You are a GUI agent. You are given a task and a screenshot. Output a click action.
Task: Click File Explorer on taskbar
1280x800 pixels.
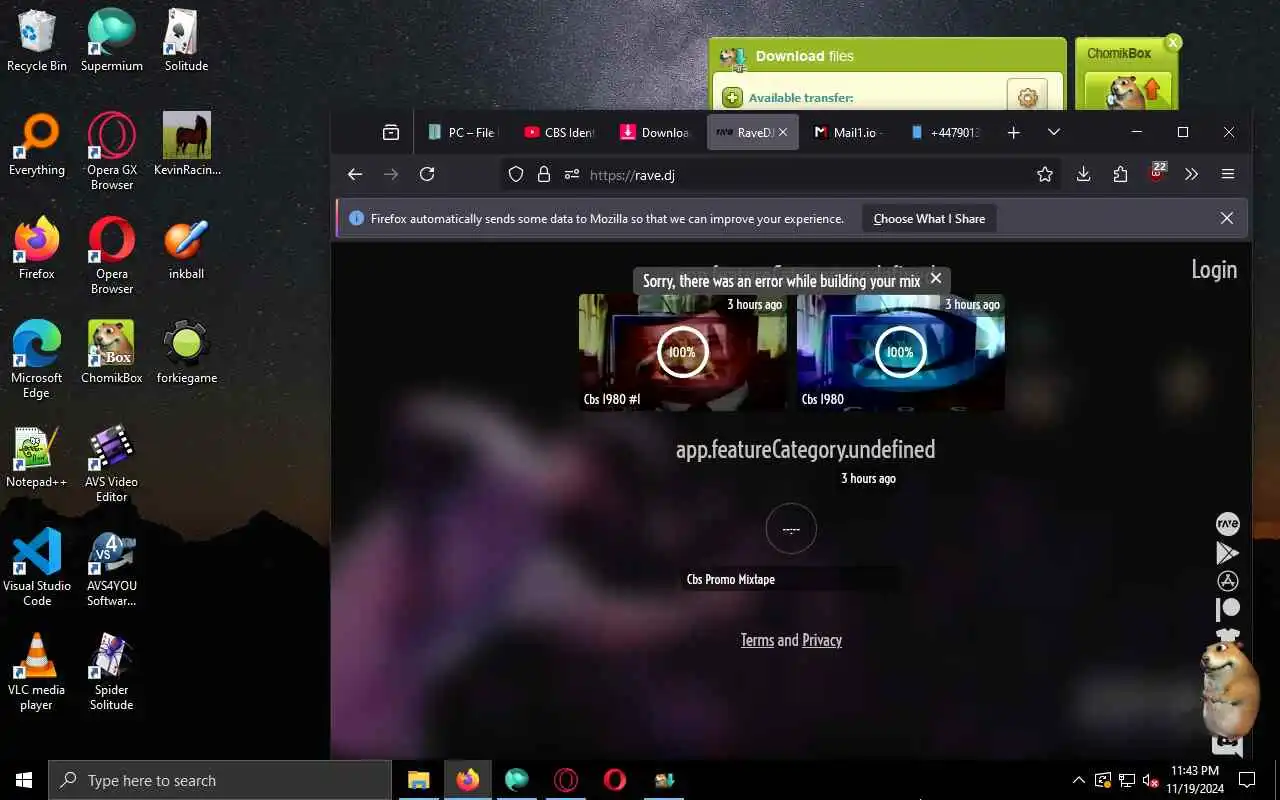pos(418,780)
